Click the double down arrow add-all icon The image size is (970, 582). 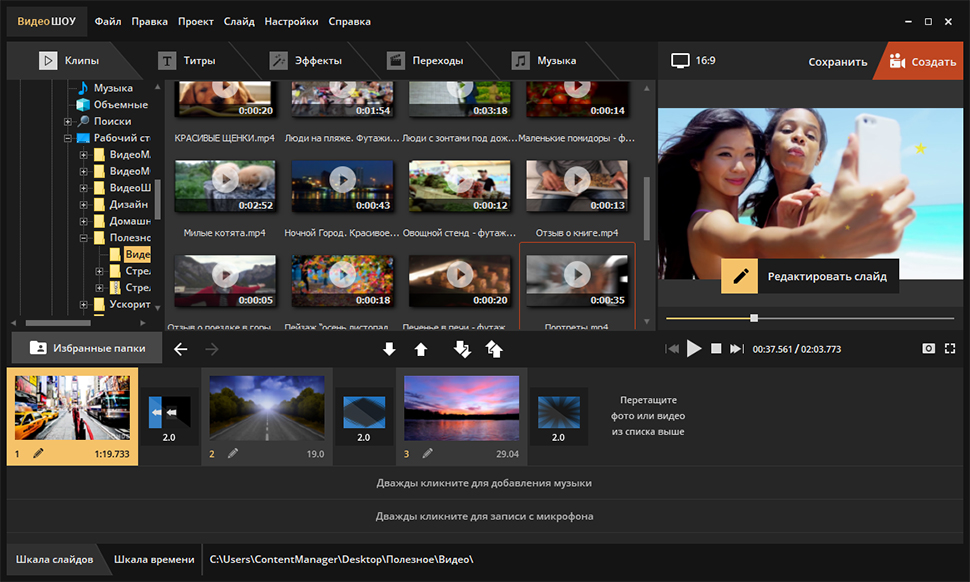(x=462, y=349)
